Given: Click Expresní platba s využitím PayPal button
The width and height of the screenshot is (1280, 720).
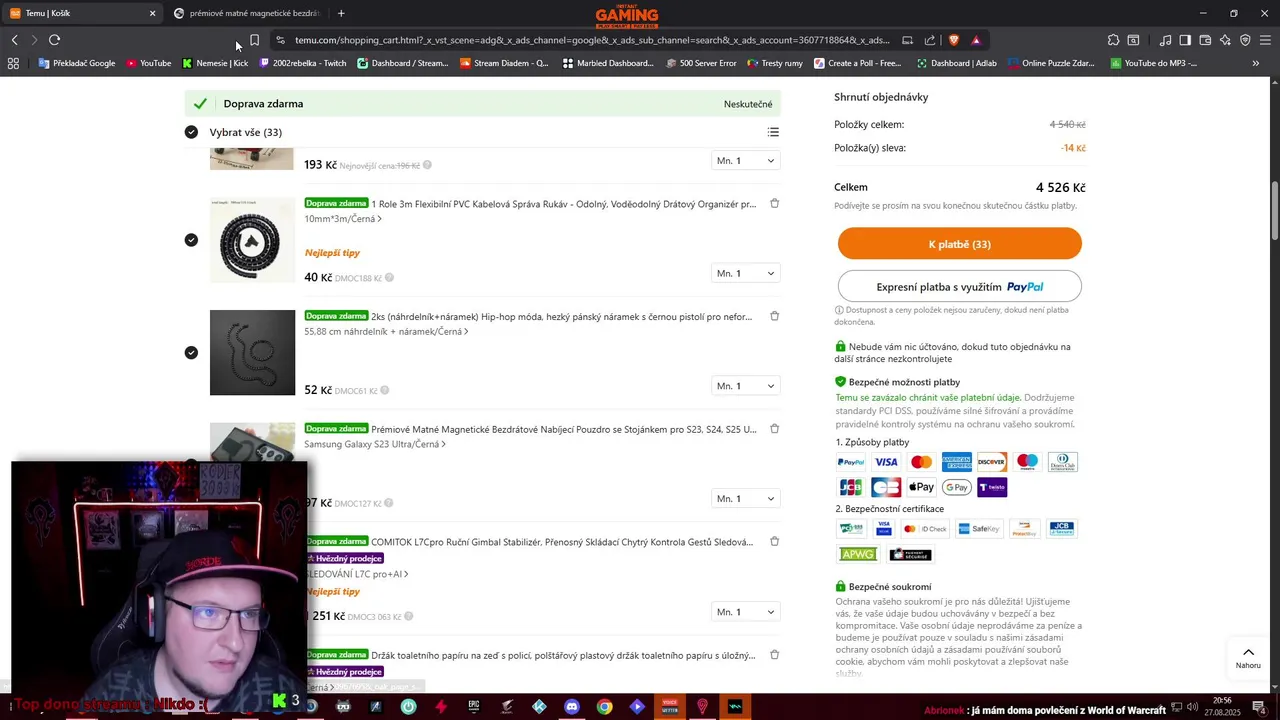Looking at the screenshot, I should [x=960, y=286].
